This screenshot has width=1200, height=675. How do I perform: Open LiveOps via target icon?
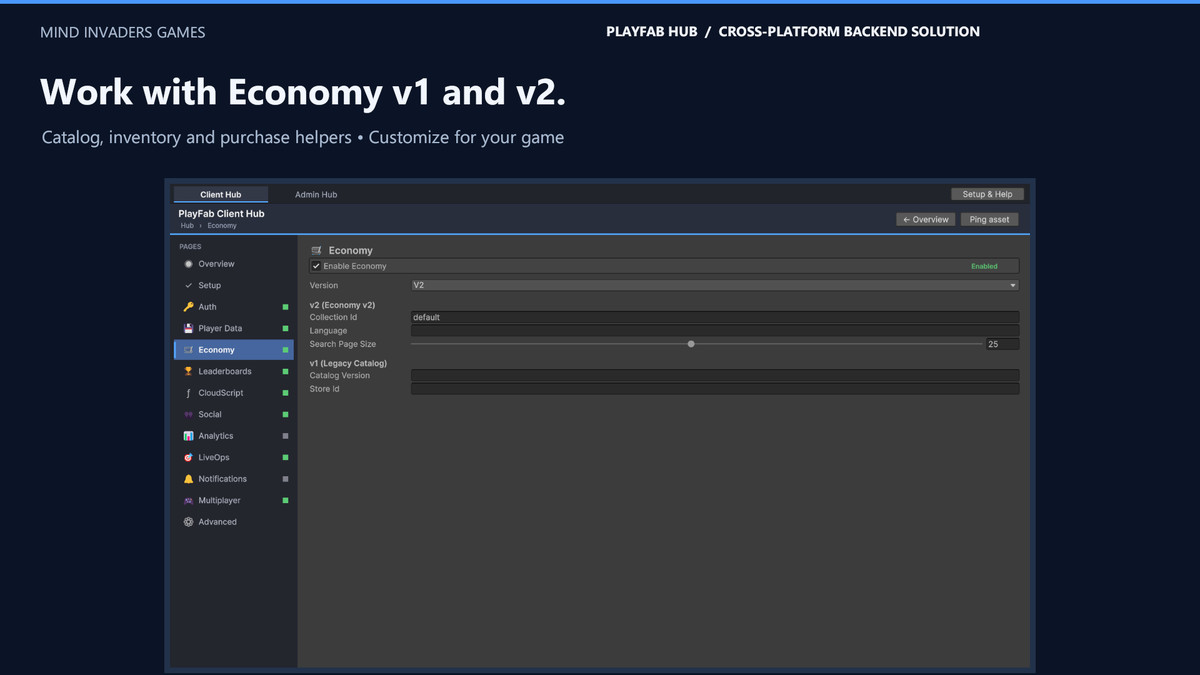coord(188,457)
